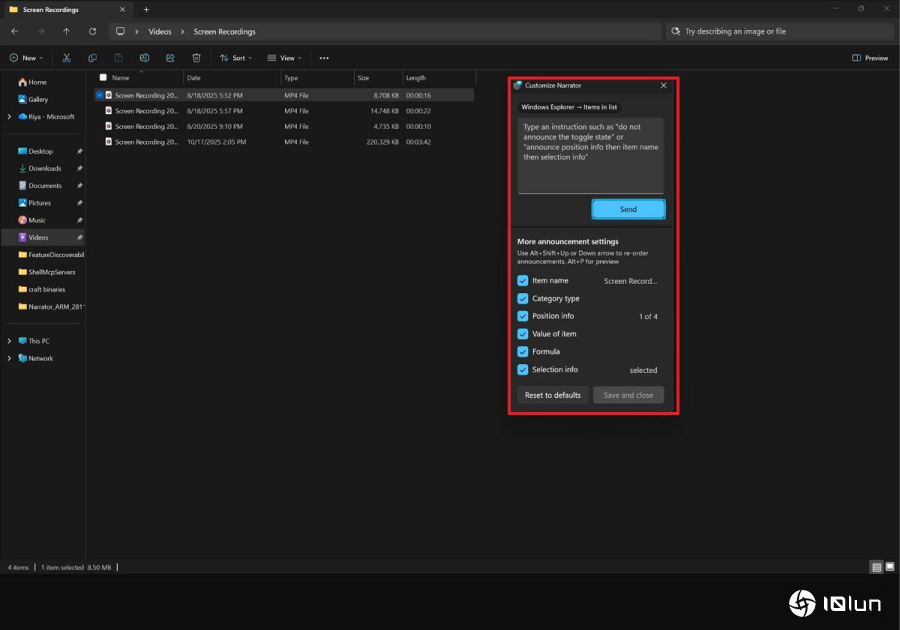Click the Copy icon in toolbar

(93, 58)
